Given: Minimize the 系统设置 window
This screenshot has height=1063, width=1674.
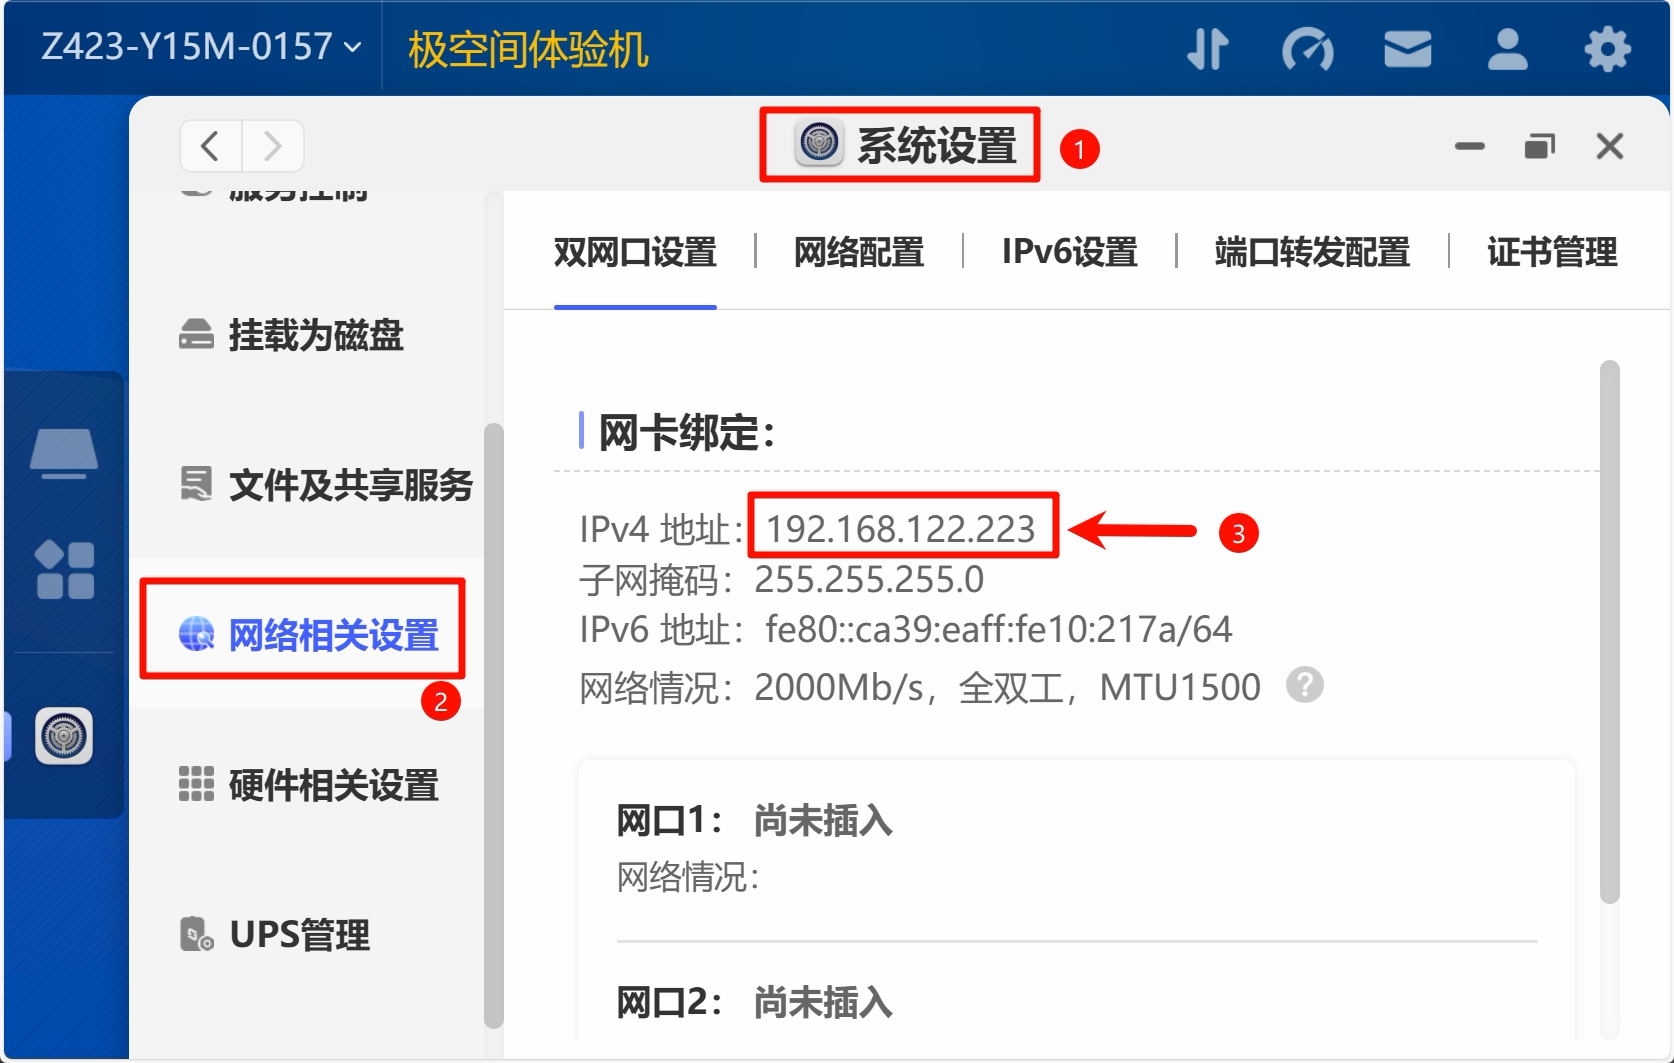Looking at the screenshot, I should (1470, 146).
